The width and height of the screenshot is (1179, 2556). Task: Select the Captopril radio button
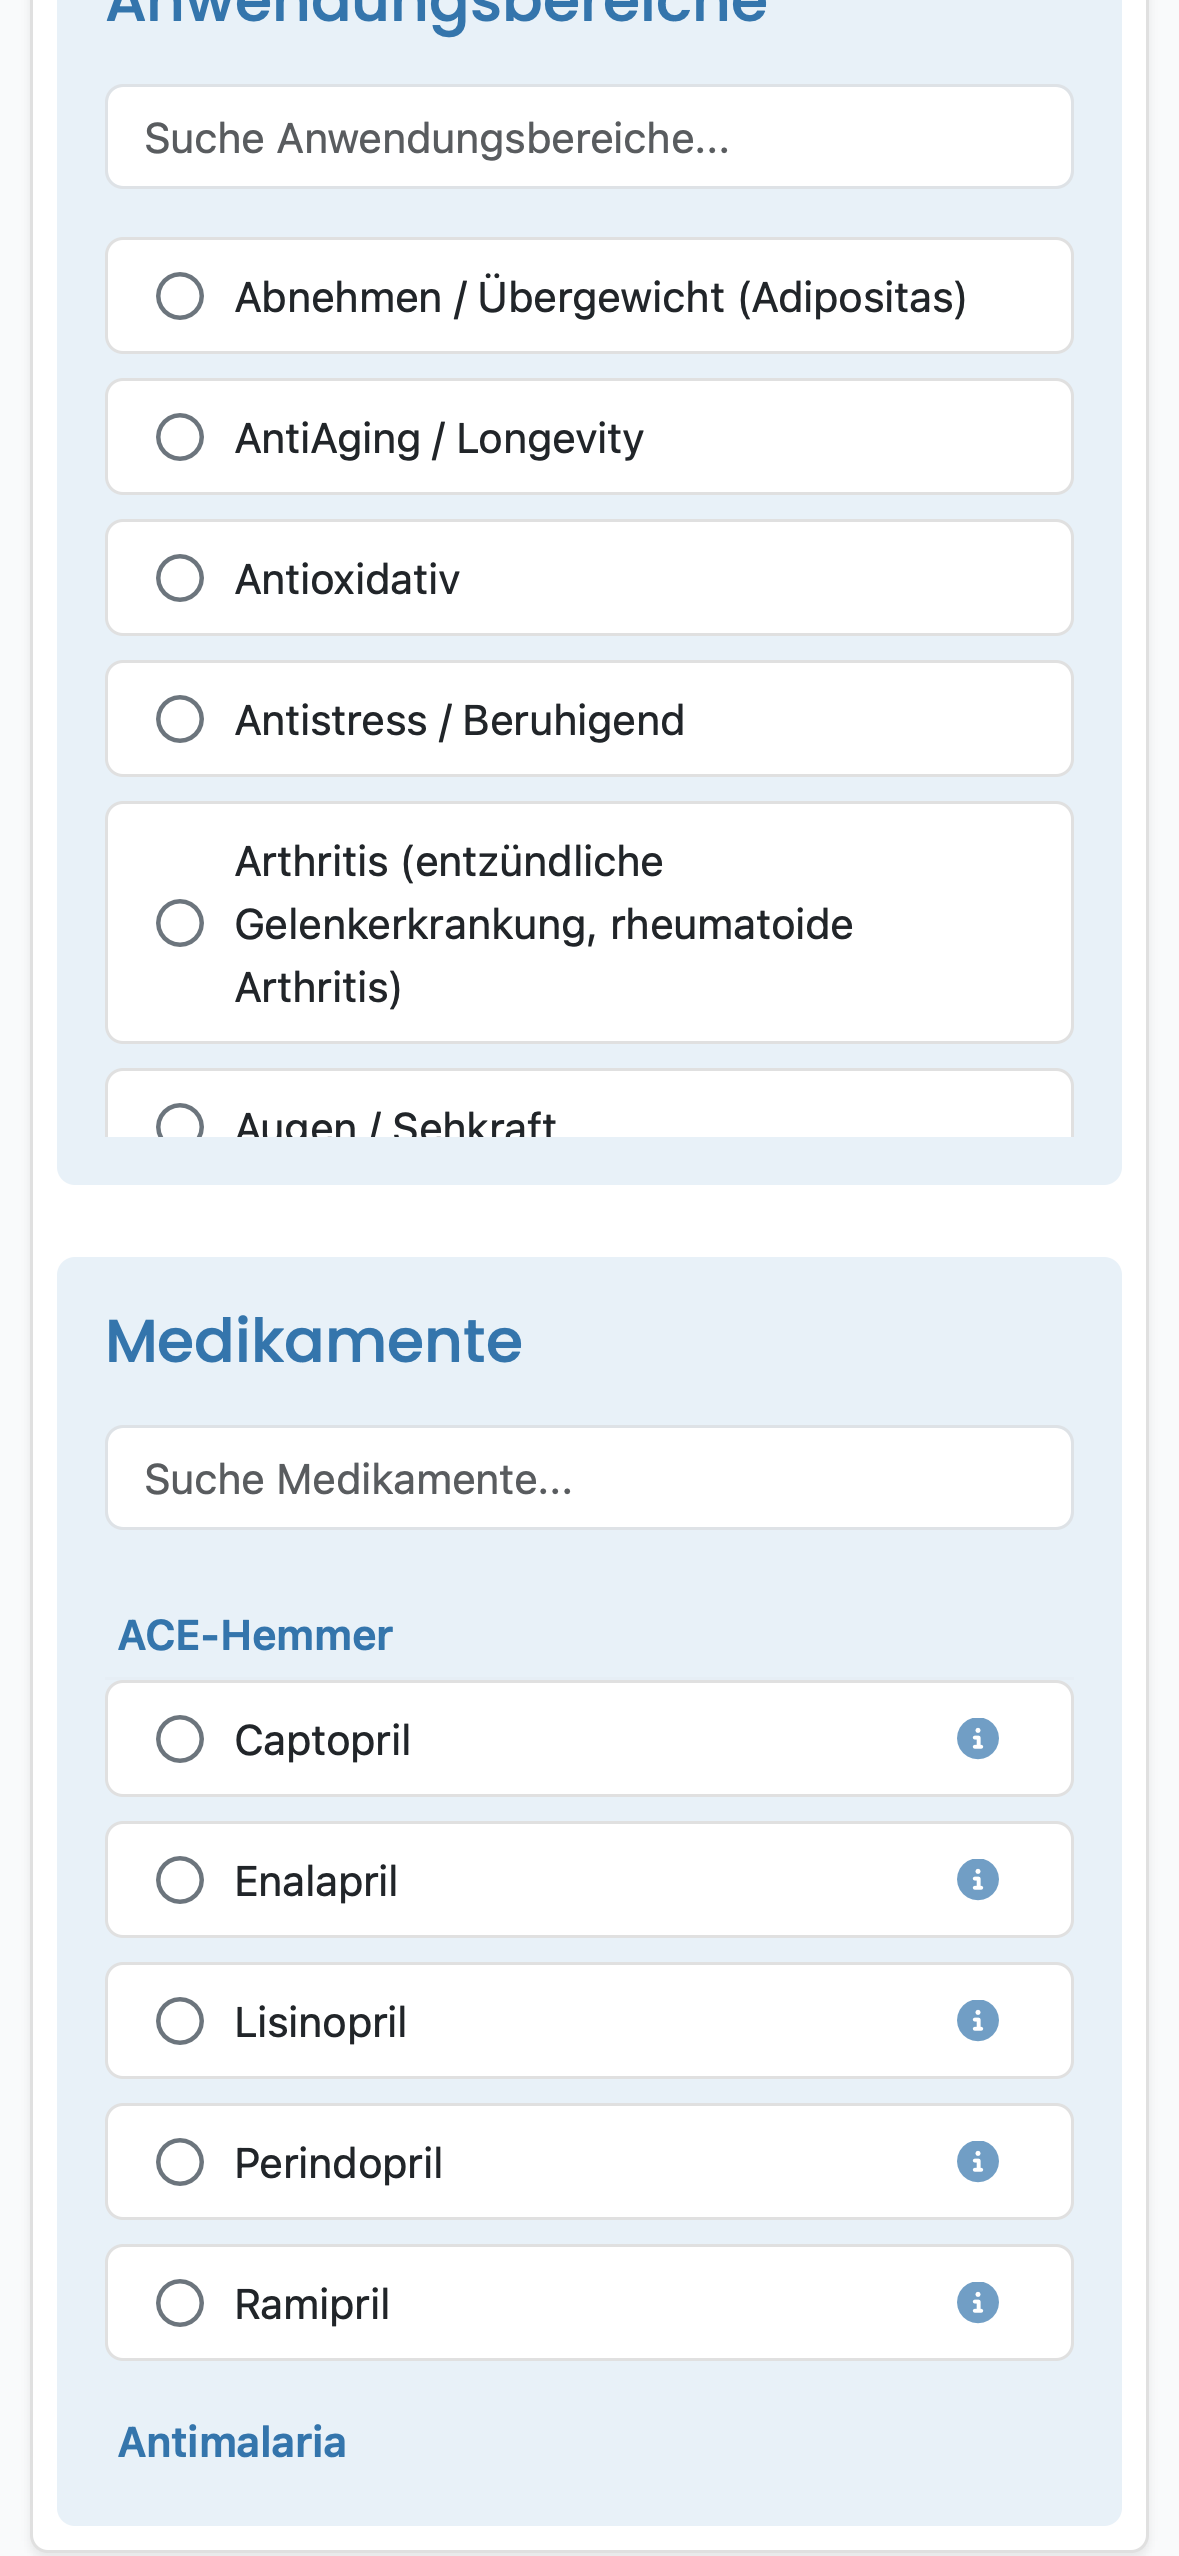click(x=180, y=1738)
